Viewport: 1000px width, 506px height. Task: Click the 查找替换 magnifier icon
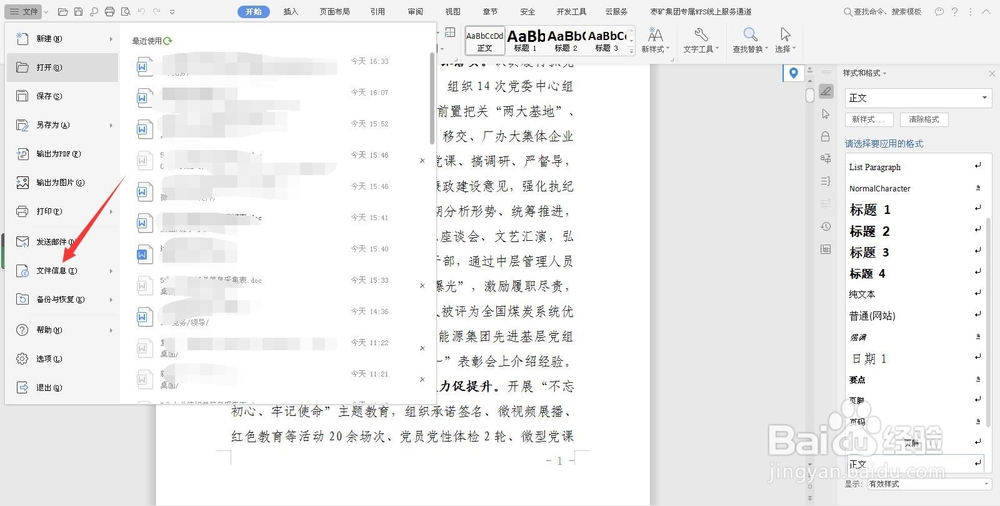751,34
